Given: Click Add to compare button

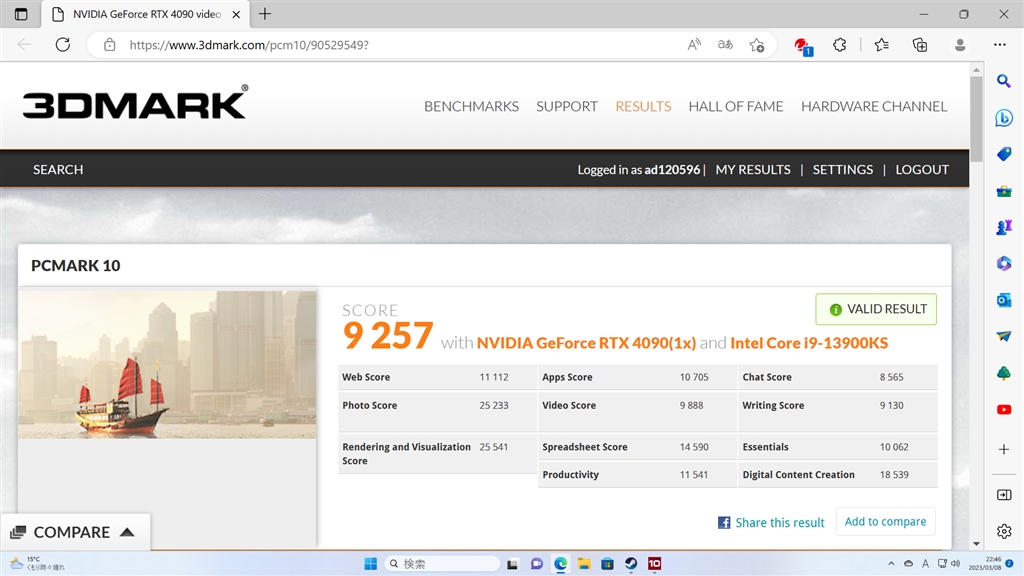Looking at the screenshot, I should pos(886,522).
